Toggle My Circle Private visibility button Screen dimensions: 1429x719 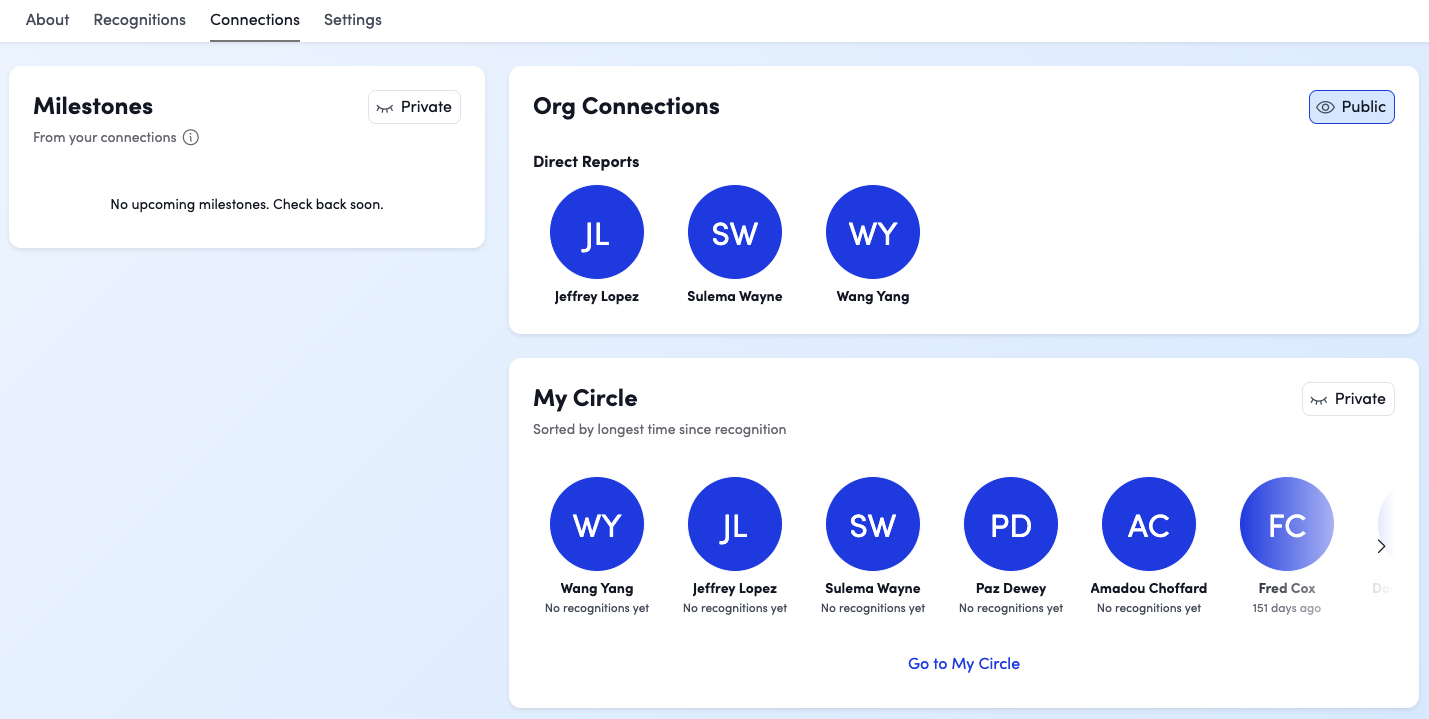tap(1347, 399)
